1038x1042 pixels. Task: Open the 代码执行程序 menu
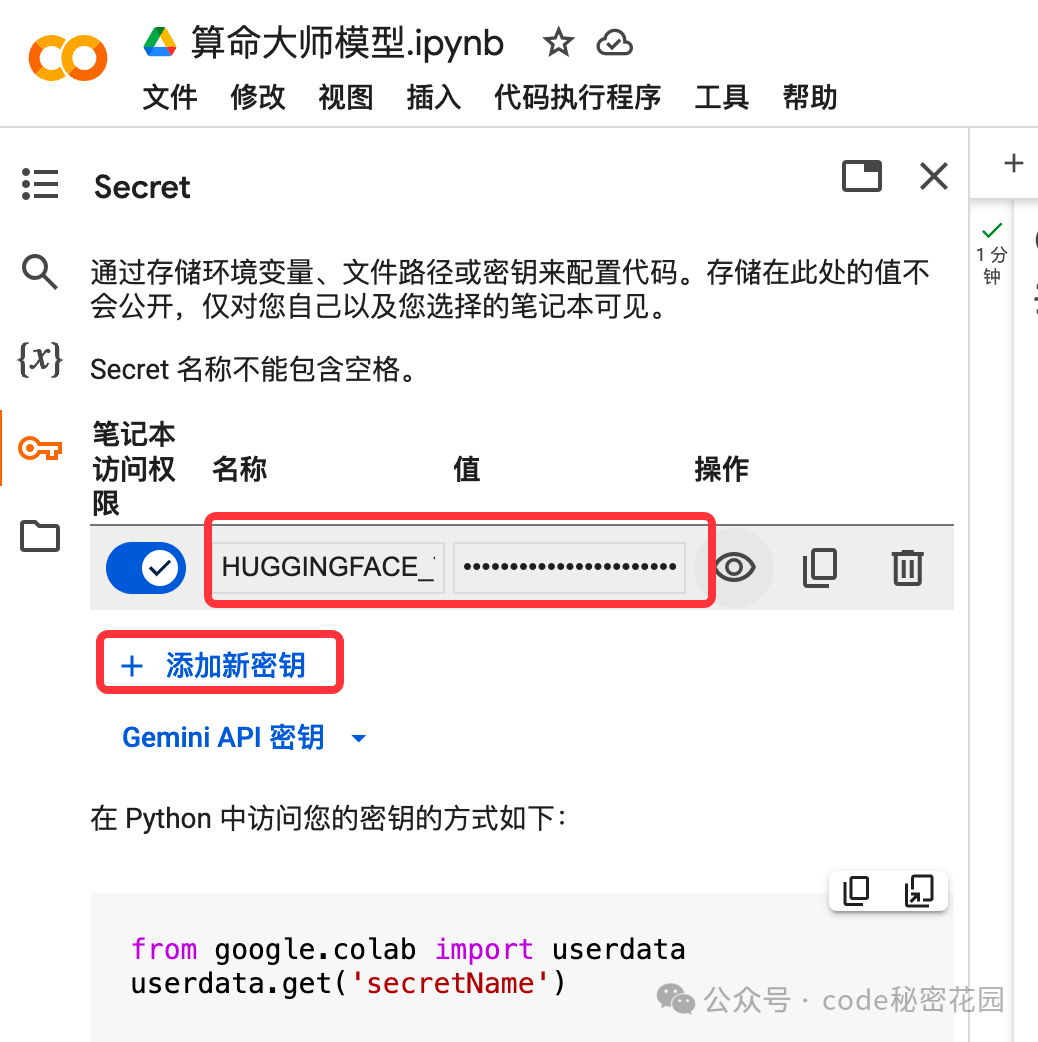point(577,97)
